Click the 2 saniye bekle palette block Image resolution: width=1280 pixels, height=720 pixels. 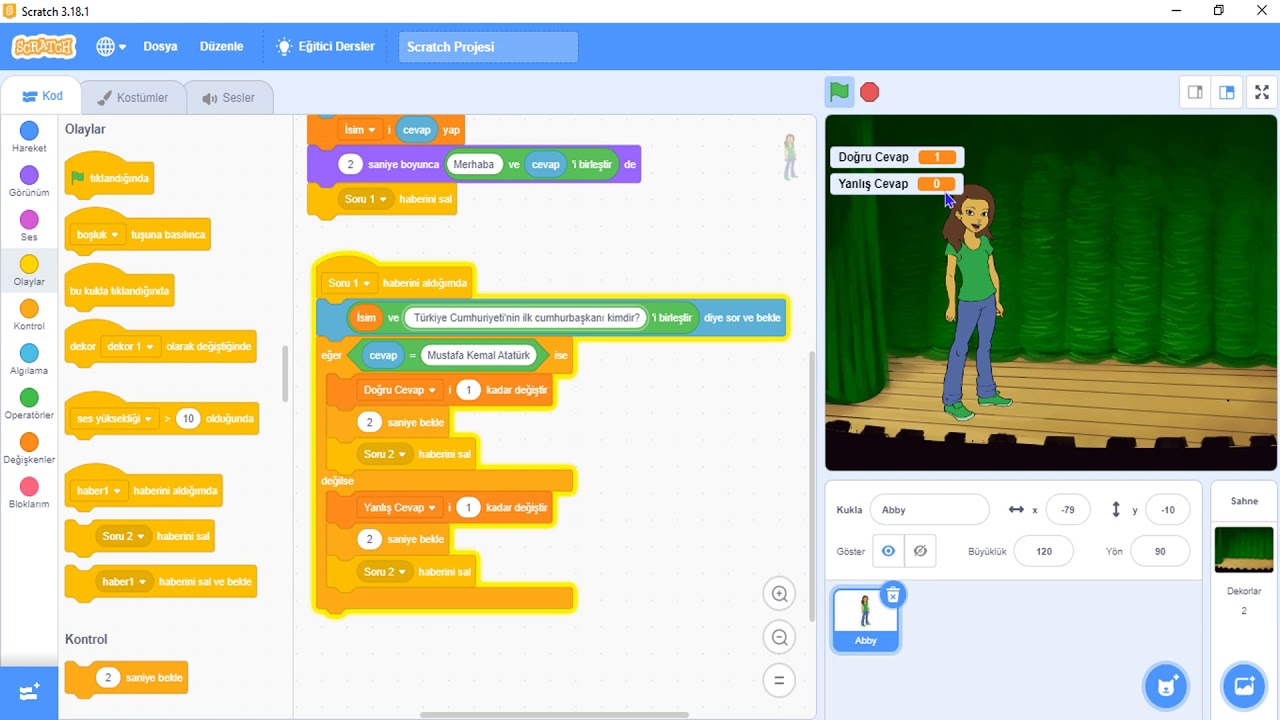(125, 677)
